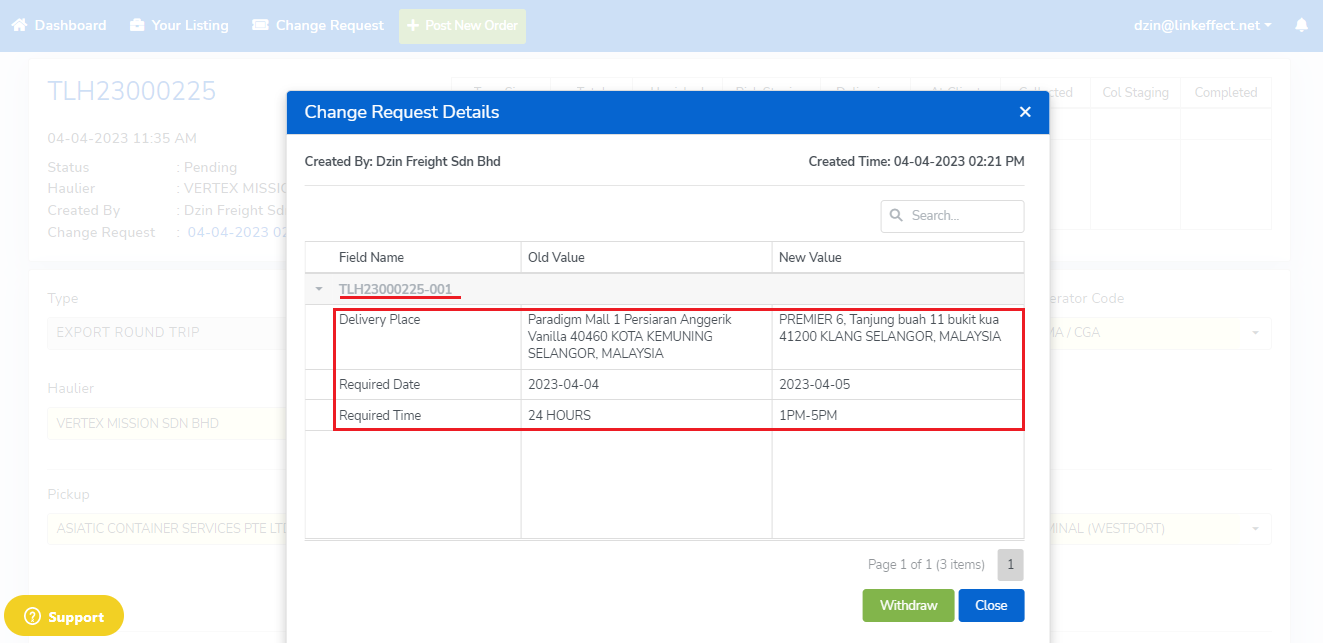Close the dialog with the X icon

point(1025,112)
